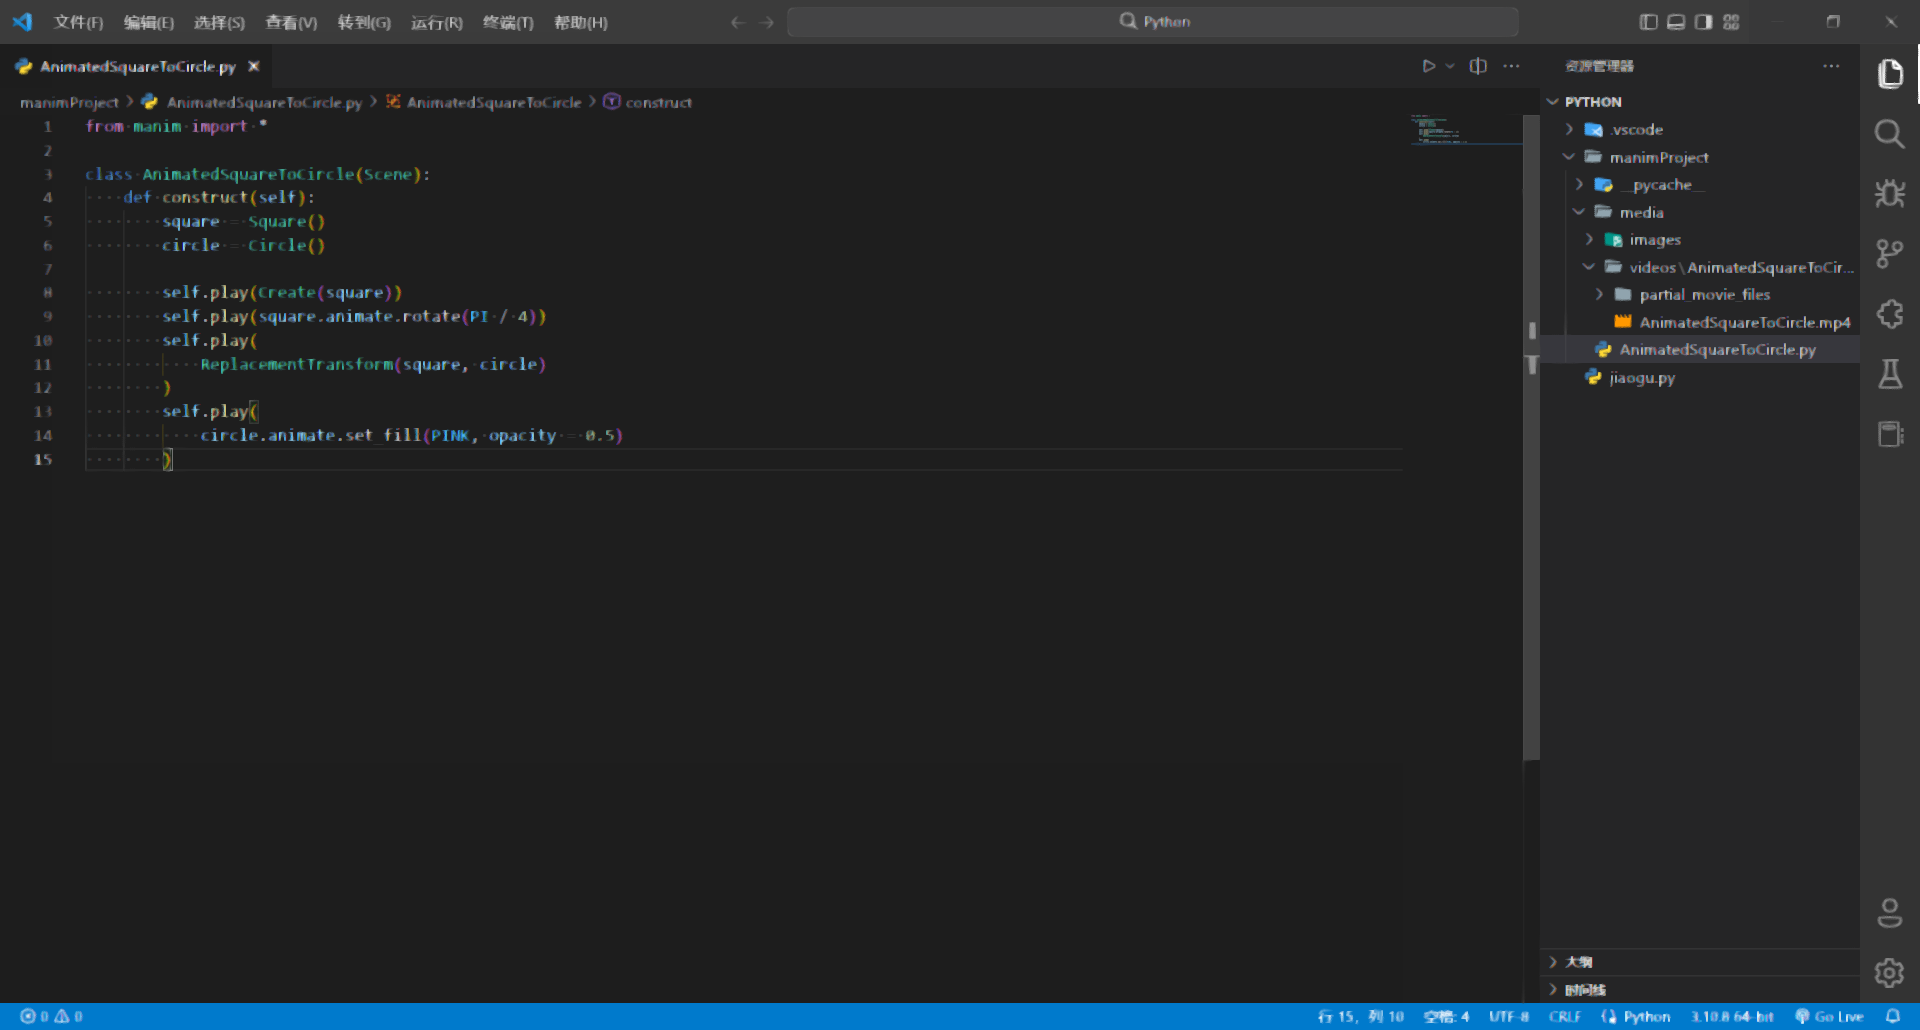Click the split editor icon

(x=1478, y=66)
